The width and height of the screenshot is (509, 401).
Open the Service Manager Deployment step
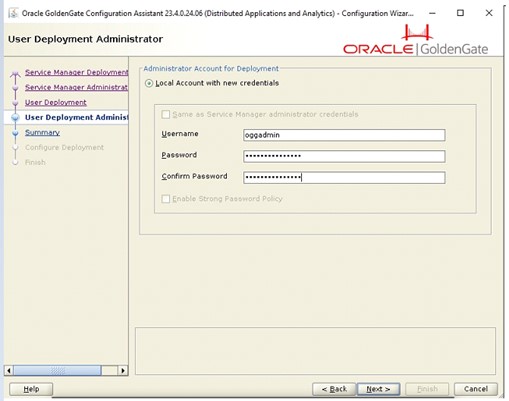(x=76, y=72)
